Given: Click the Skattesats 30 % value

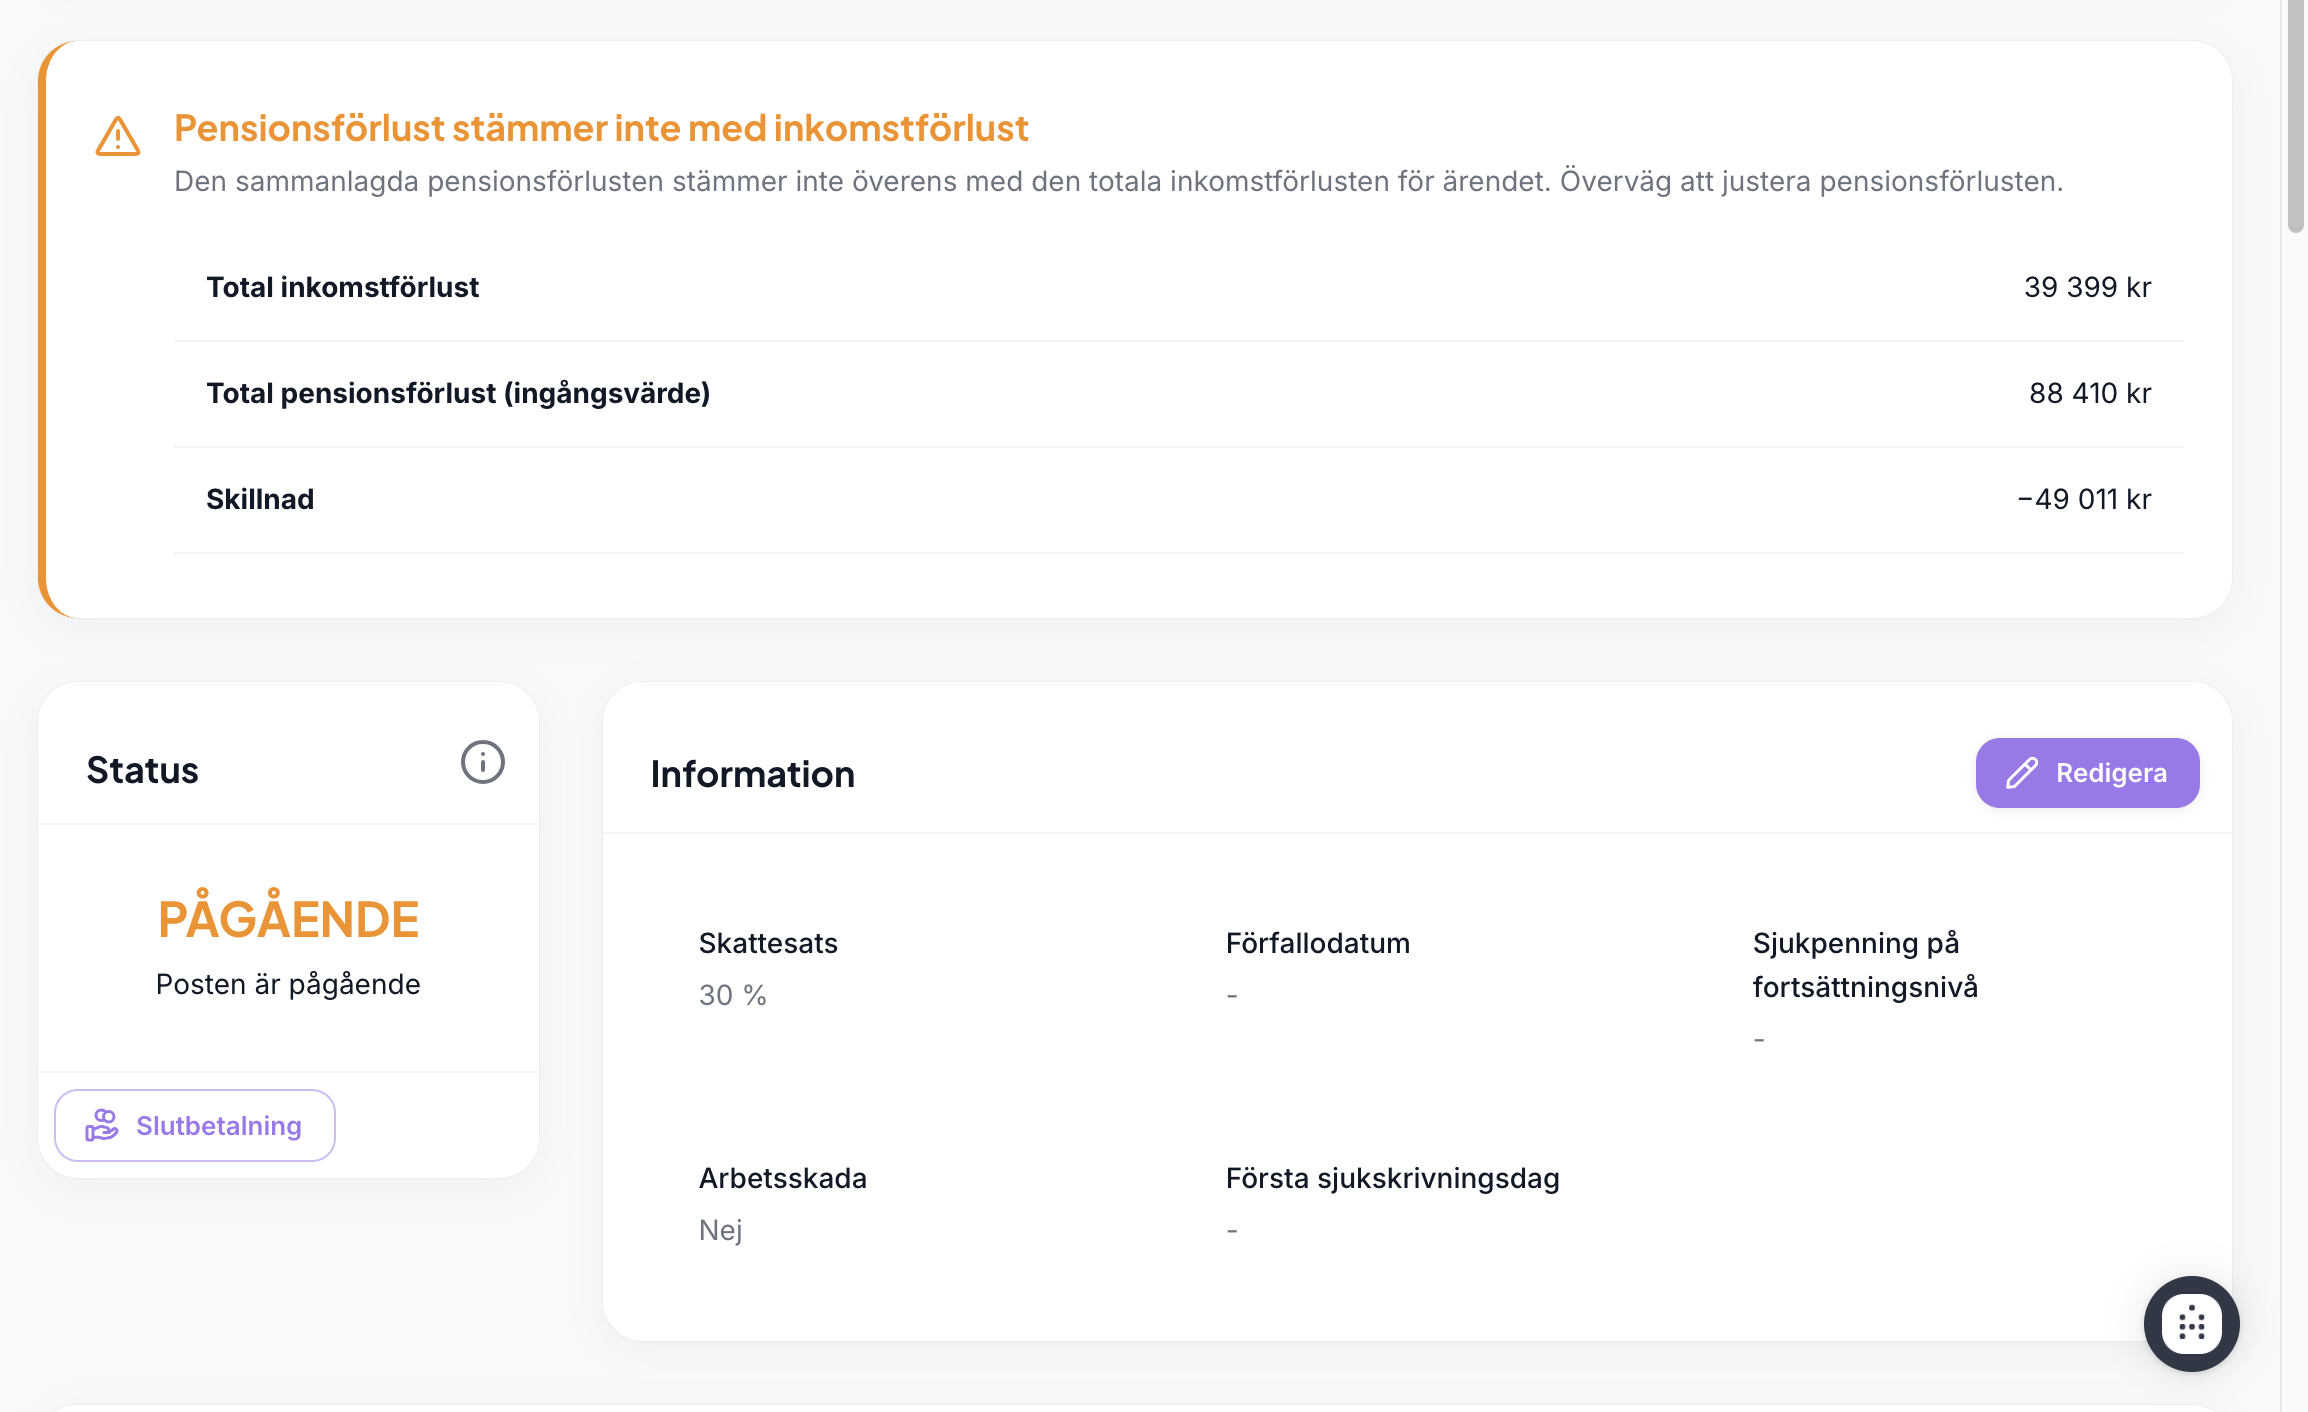Looking at the screenshot, I should point(732,996).
